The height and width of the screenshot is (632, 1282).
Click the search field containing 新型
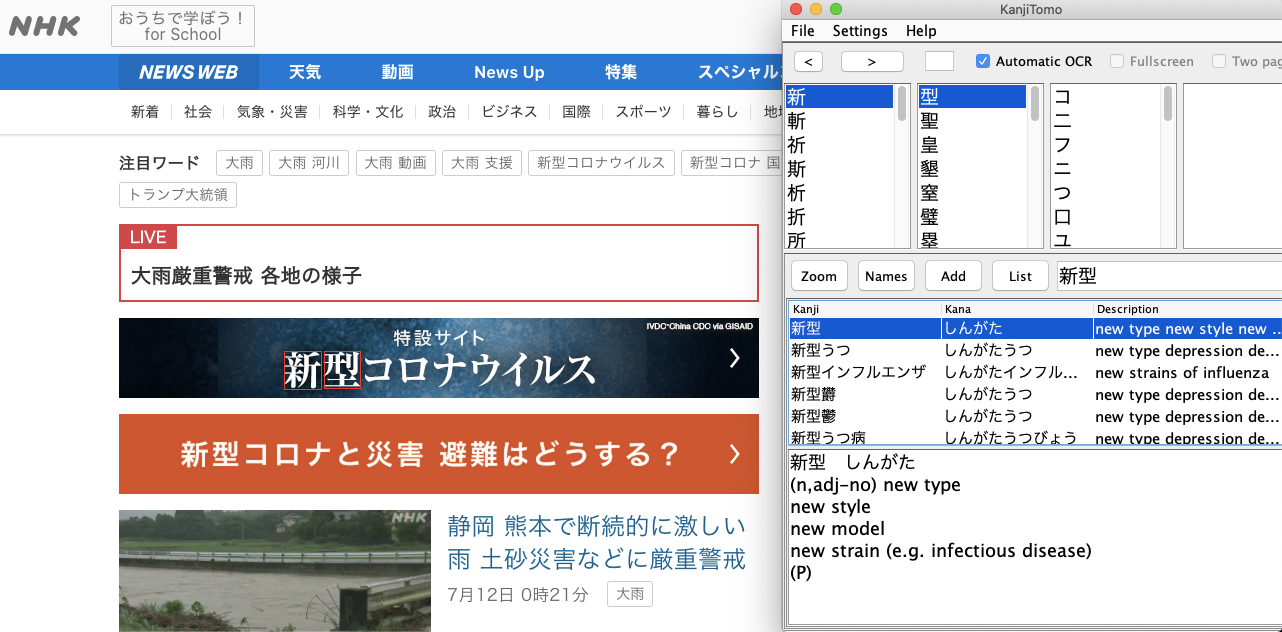click(x=1168, y=276)
